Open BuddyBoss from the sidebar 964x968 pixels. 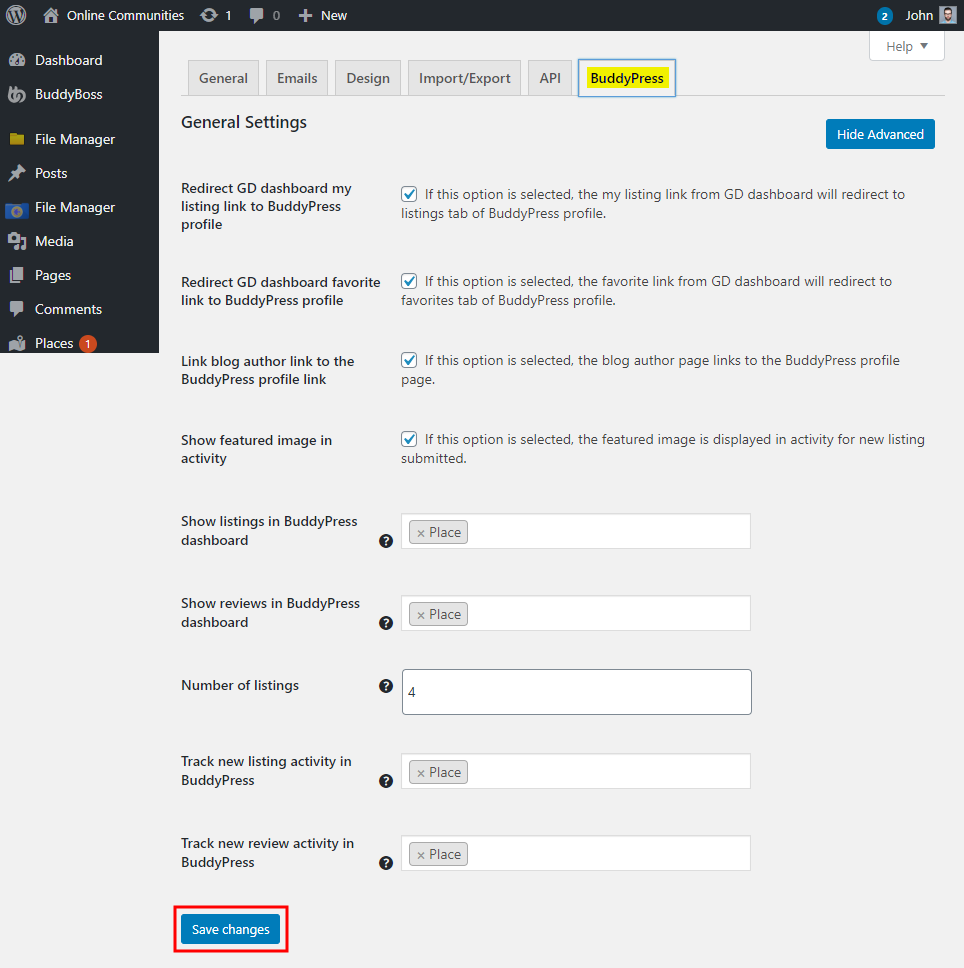tap(69, 94)
